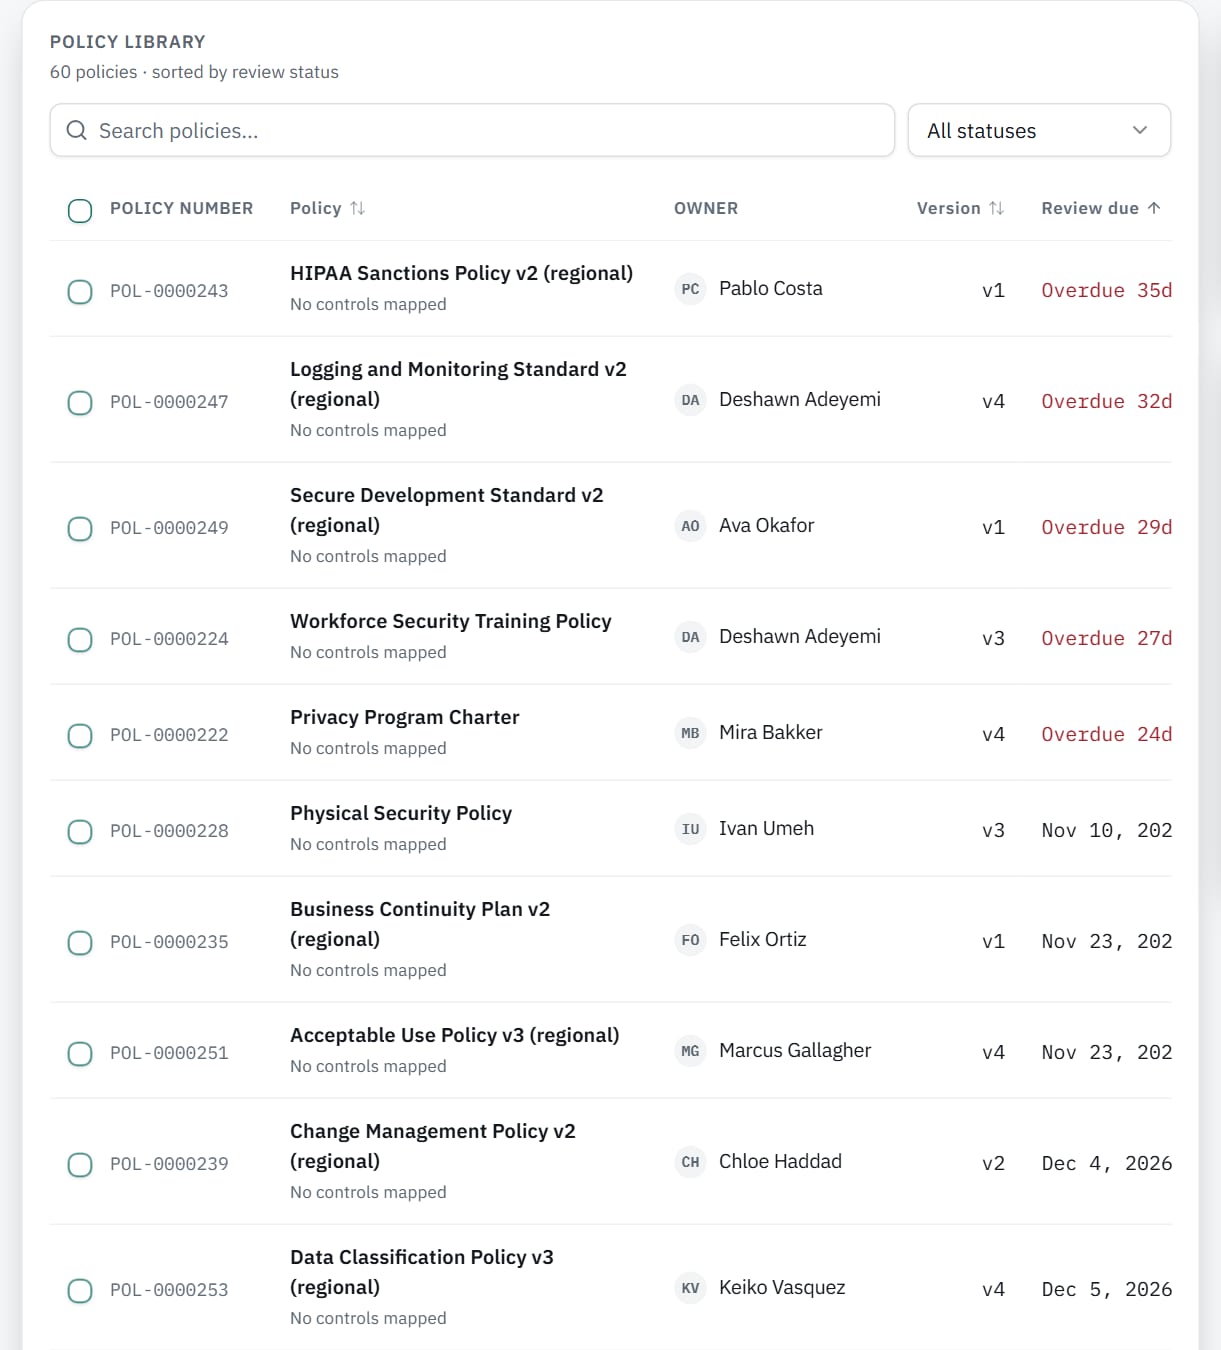Click the OWNER column header
Image resolution: width=1221 pixels, height=1350 pixels.
click(x=706, y=208)
